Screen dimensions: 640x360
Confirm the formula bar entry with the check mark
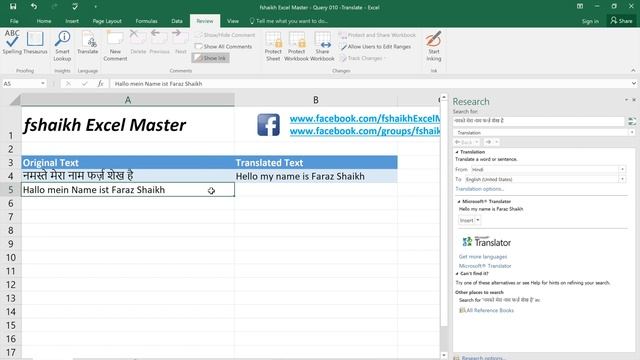84,84
